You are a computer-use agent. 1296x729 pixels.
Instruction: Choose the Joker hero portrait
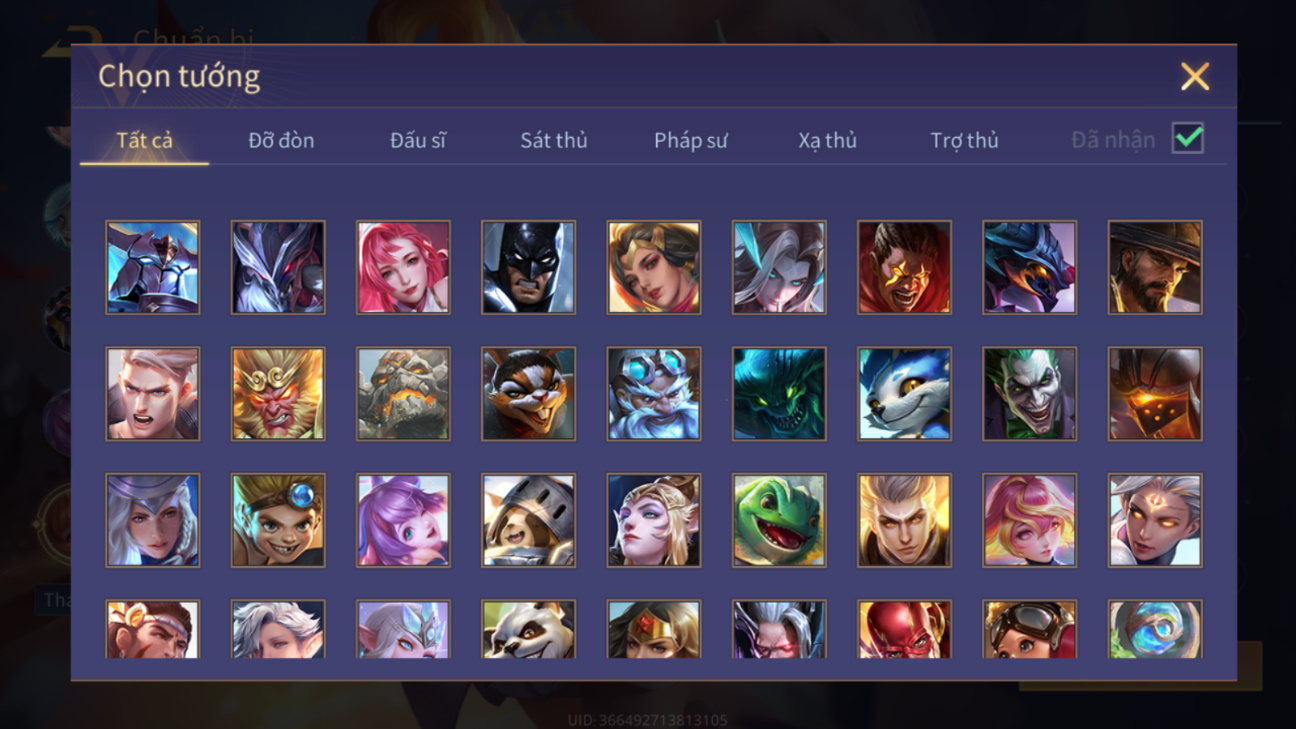tap(1029, 394)
